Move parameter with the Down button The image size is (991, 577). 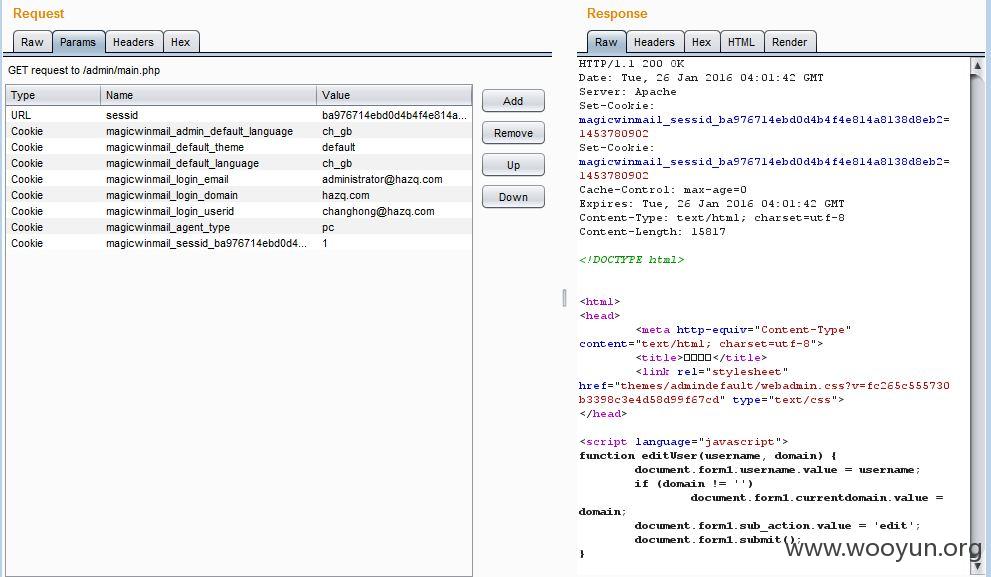(513, 197)
